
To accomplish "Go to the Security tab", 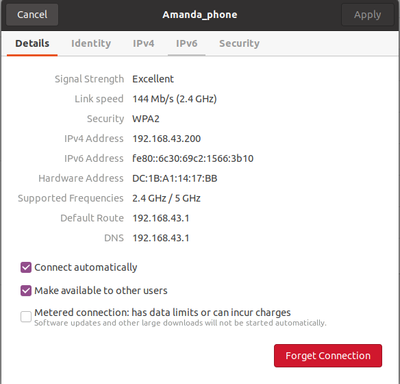I will coord(239,44).
